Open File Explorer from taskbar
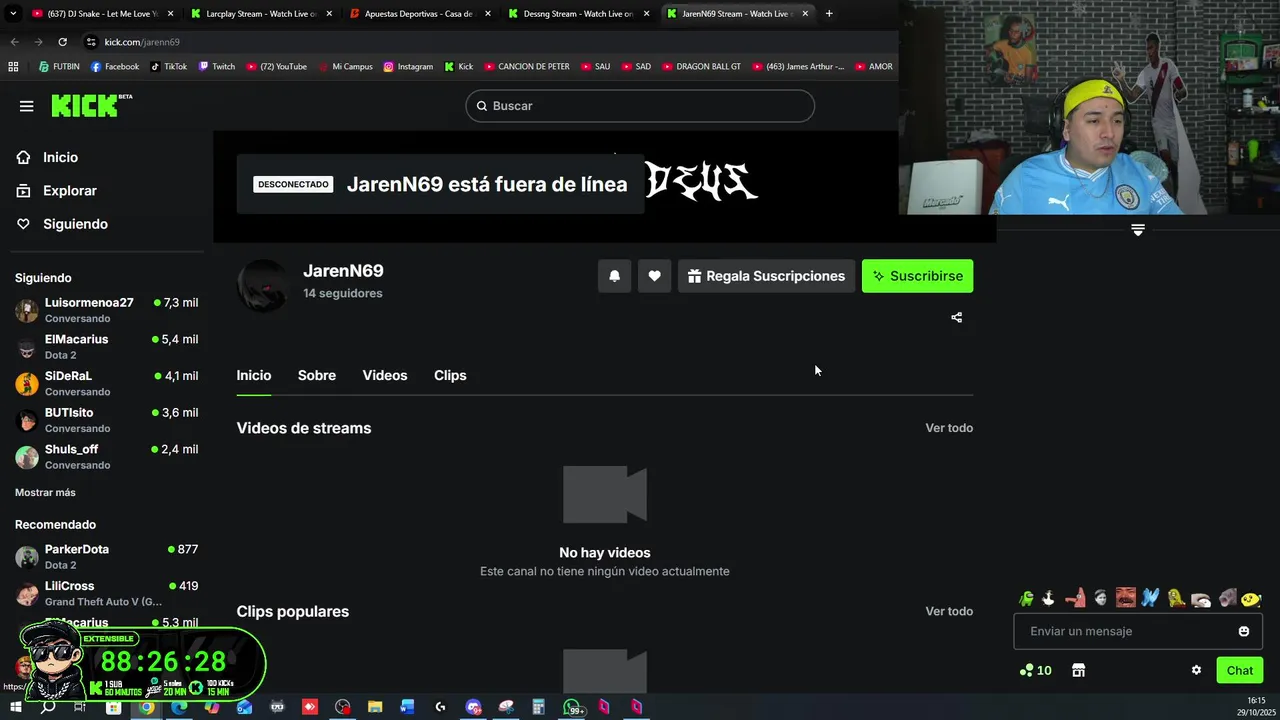The image size is (1280, 720). (375, 707)
